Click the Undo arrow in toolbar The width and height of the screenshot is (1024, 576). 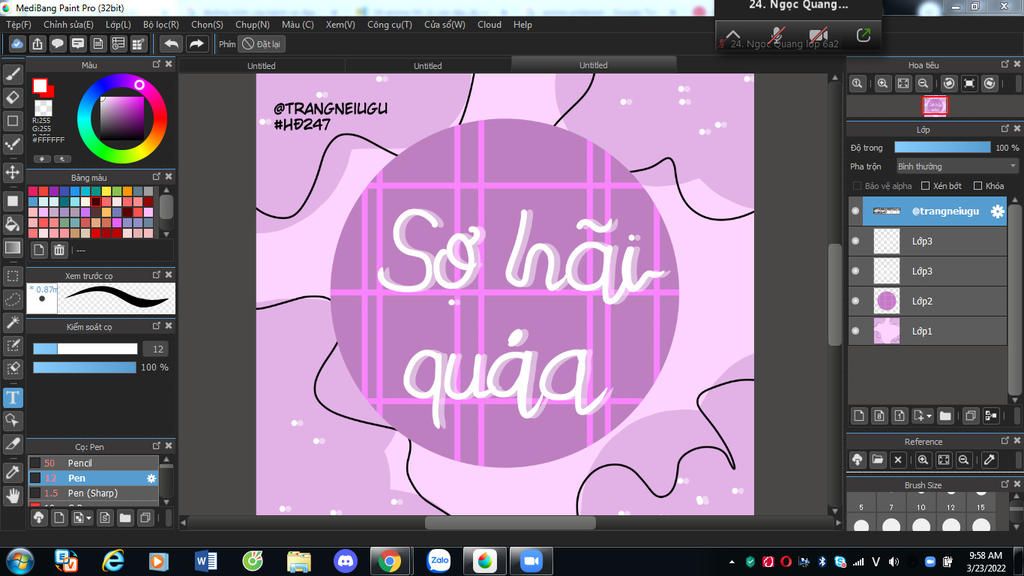171,44
